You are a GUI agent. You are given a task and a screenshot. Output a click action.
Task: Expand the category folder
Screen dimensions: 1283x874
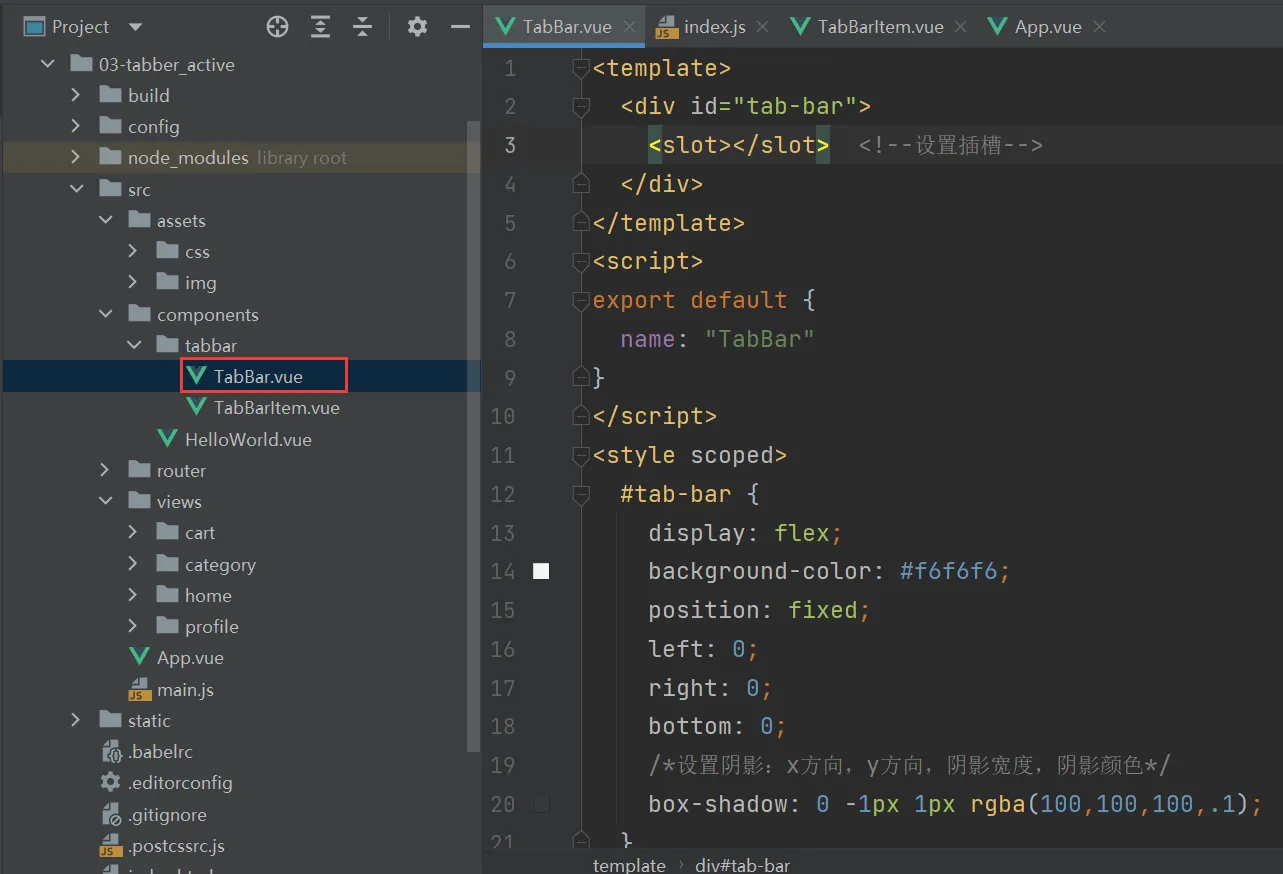pyautogui.click(x=133, y=564)
